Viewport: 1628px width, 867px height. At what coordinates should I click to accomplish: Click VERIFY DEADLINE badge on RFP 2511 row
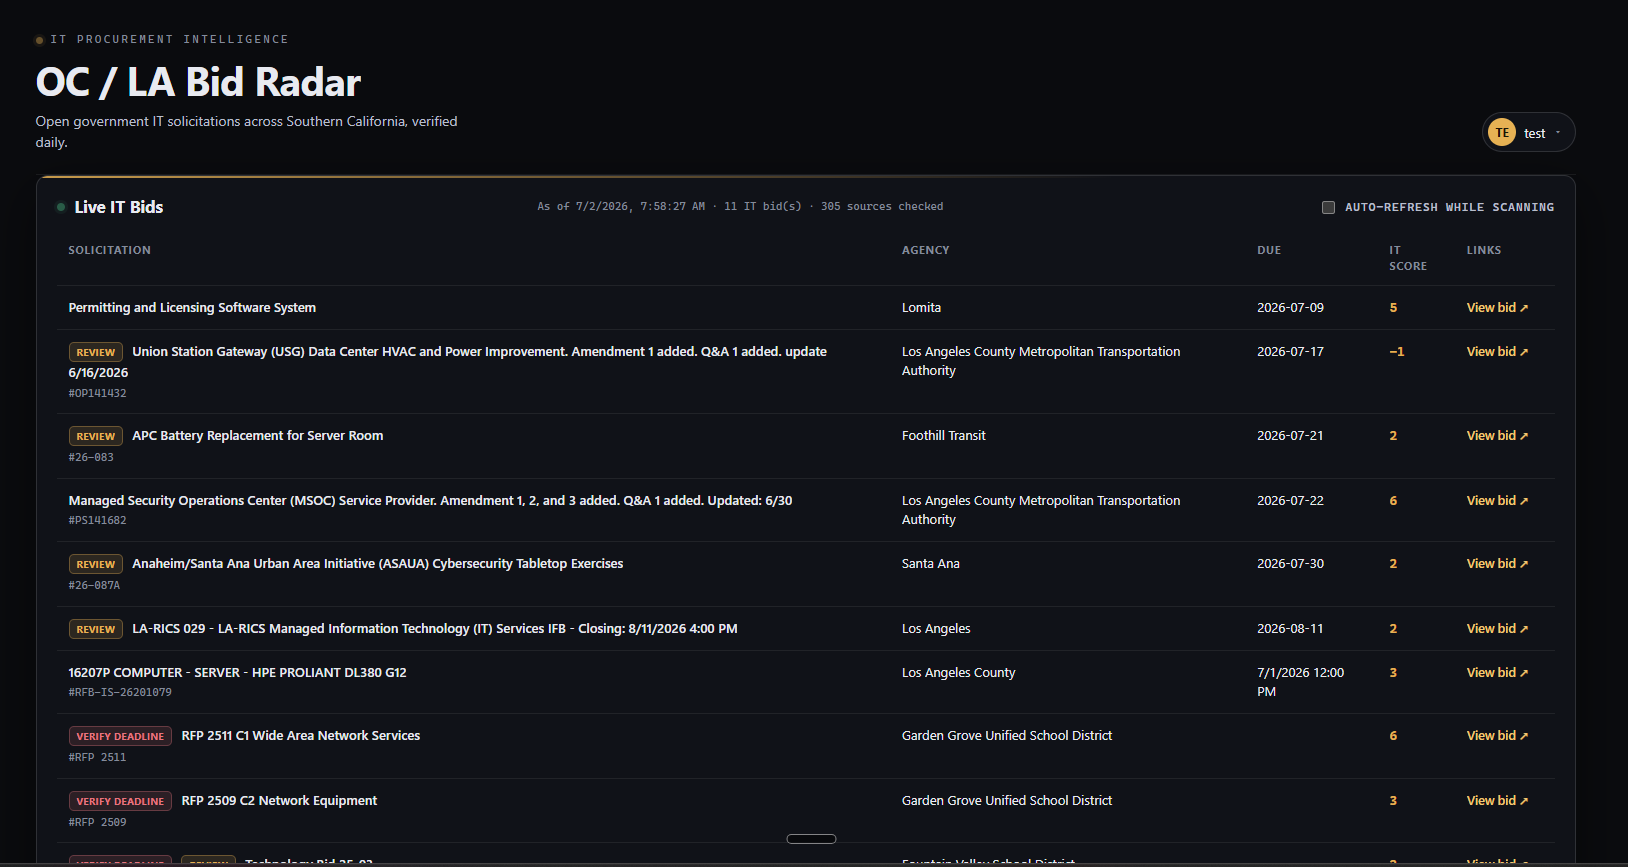[120, 736]
